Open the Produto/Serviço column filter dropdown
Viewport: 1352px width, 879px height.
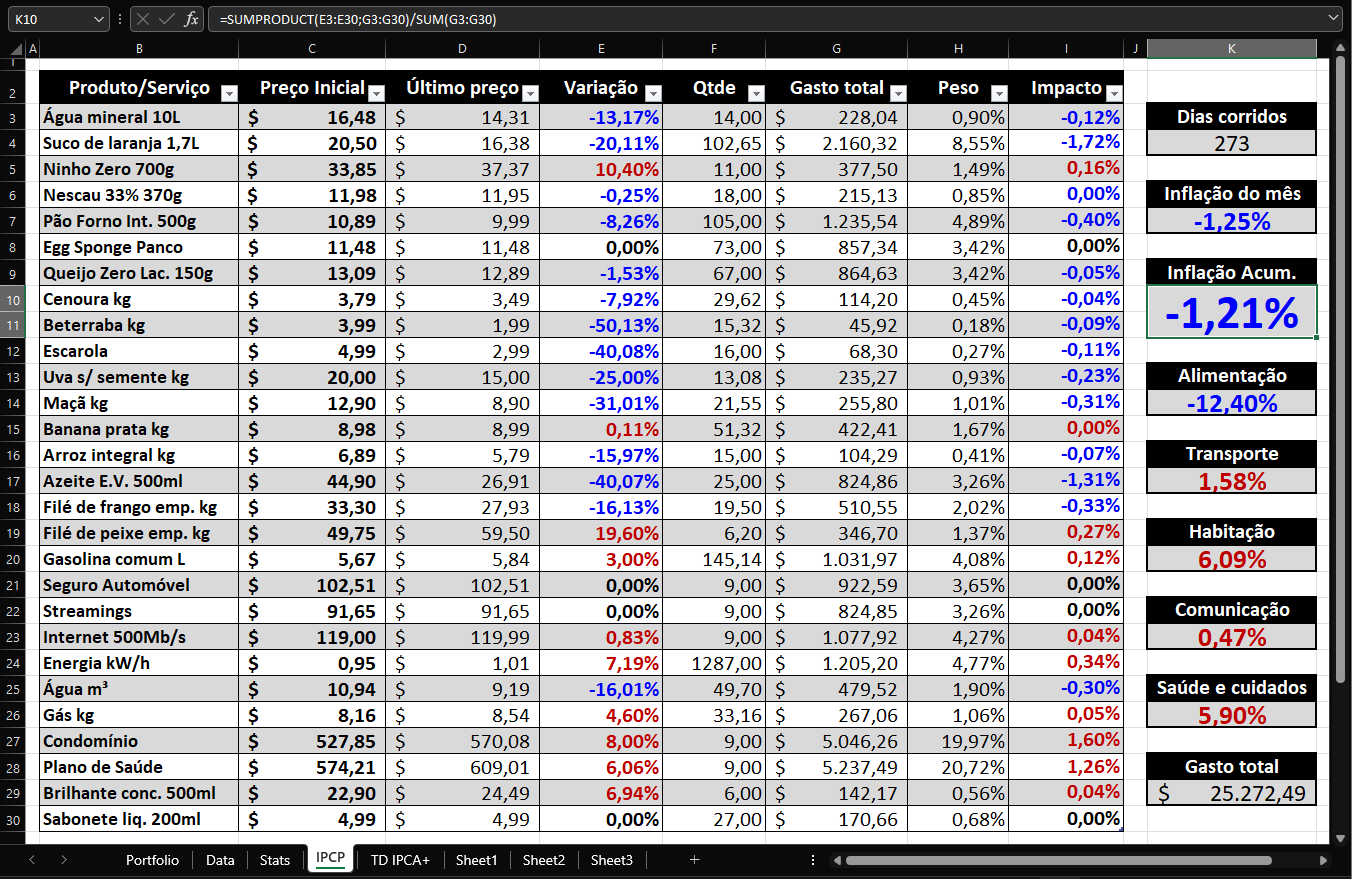pos(229,93)
